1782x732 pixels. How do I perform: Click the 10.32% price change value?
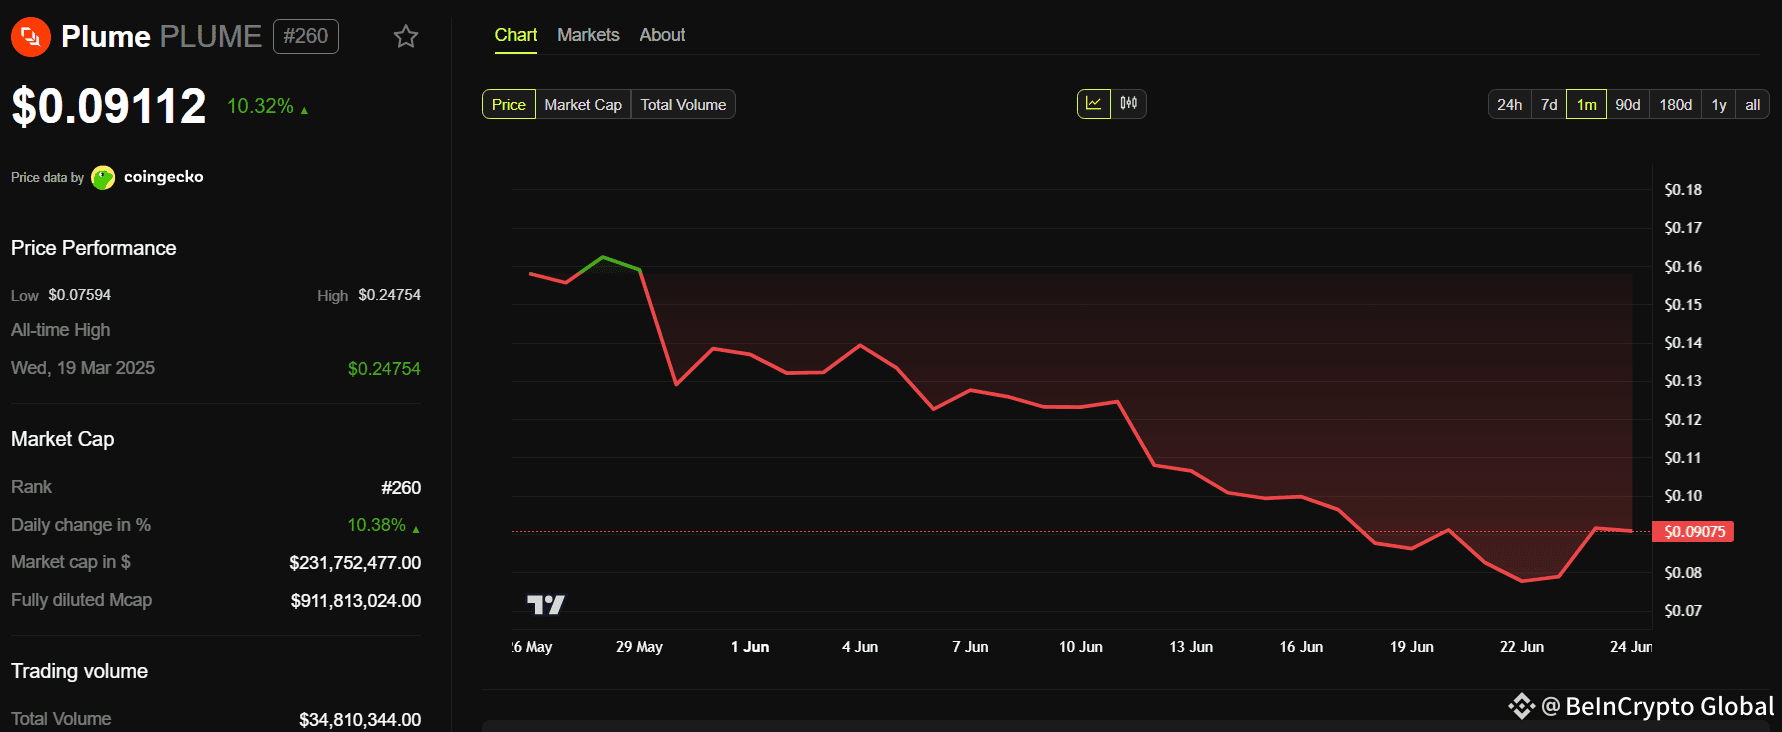(x=260, y=106)
